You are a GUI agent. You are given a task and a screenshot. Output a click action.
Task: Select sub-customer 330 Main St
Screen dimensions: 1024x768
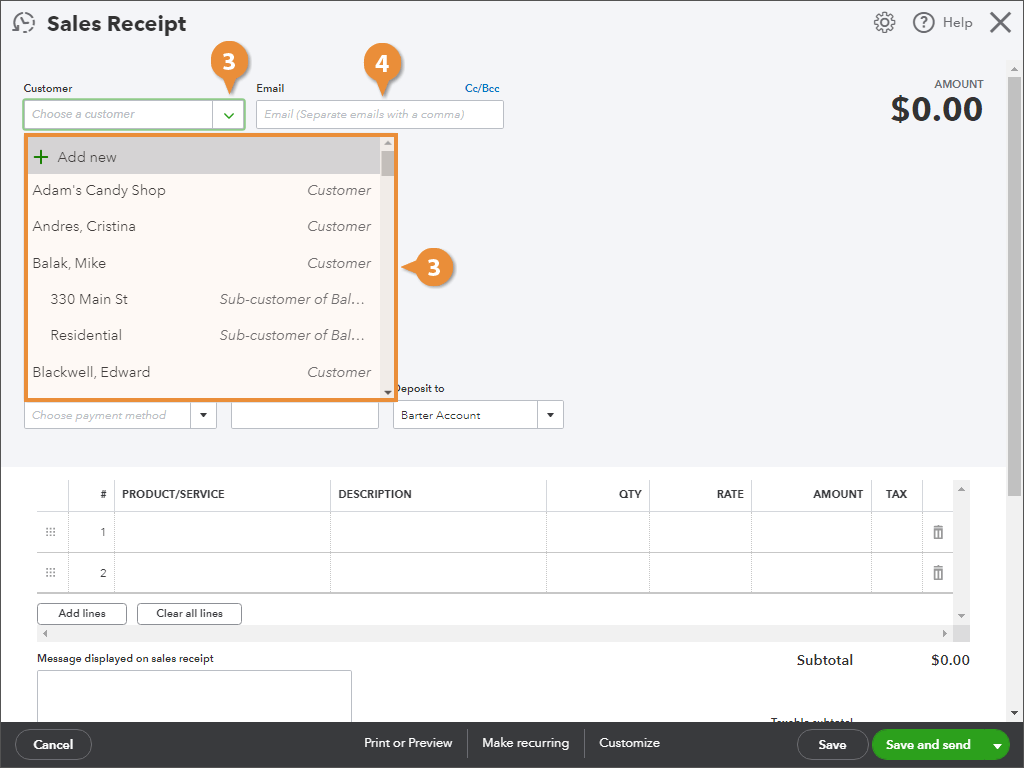coord(89,299)
